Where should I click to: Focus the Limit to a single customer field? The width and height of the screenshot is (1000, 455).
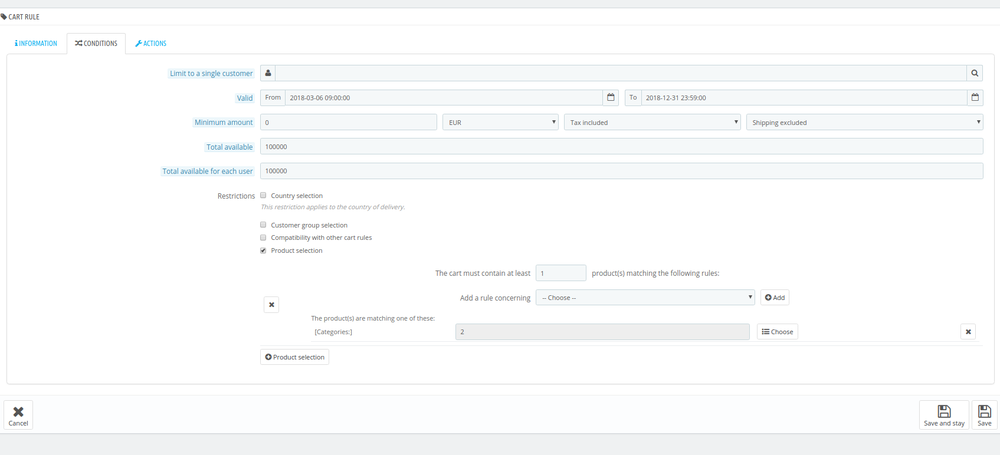pyautogui.click(x=621, y=73)
